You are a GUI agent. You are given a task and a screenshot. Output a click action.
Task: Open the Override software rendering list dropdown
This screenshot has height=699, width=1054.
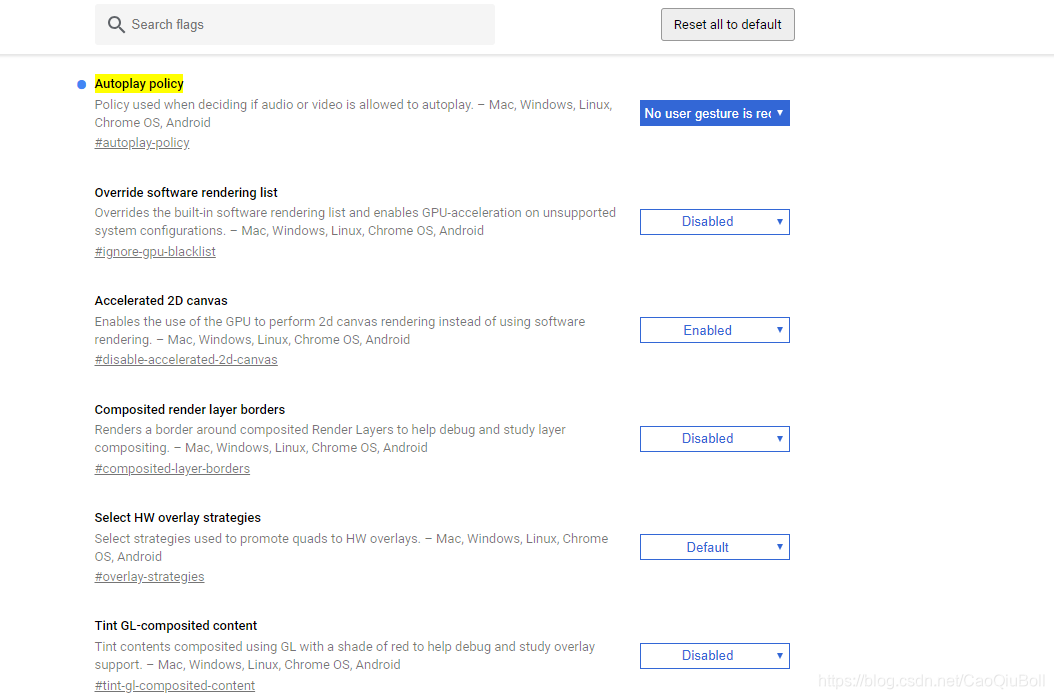[x=714, y=221]
